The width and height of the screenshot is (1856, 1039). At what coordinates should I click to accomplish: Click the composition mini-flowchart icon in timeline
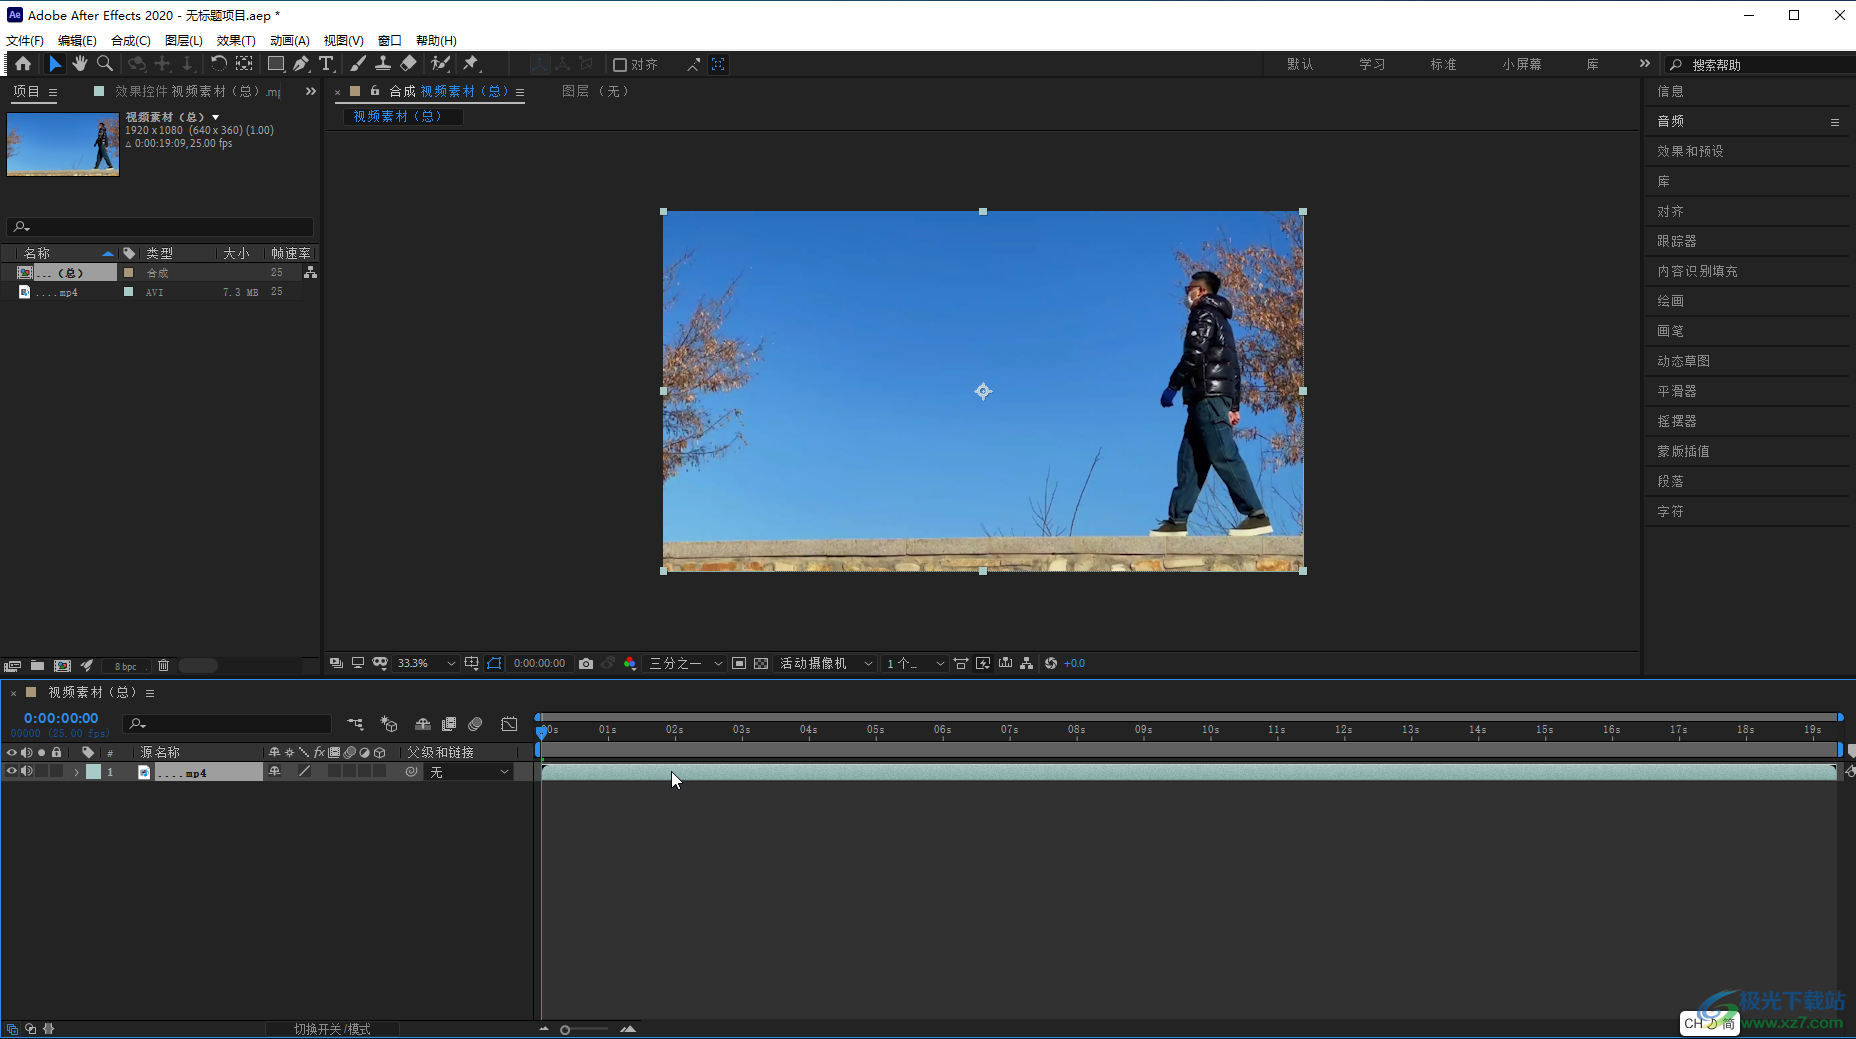pos(356,724)
